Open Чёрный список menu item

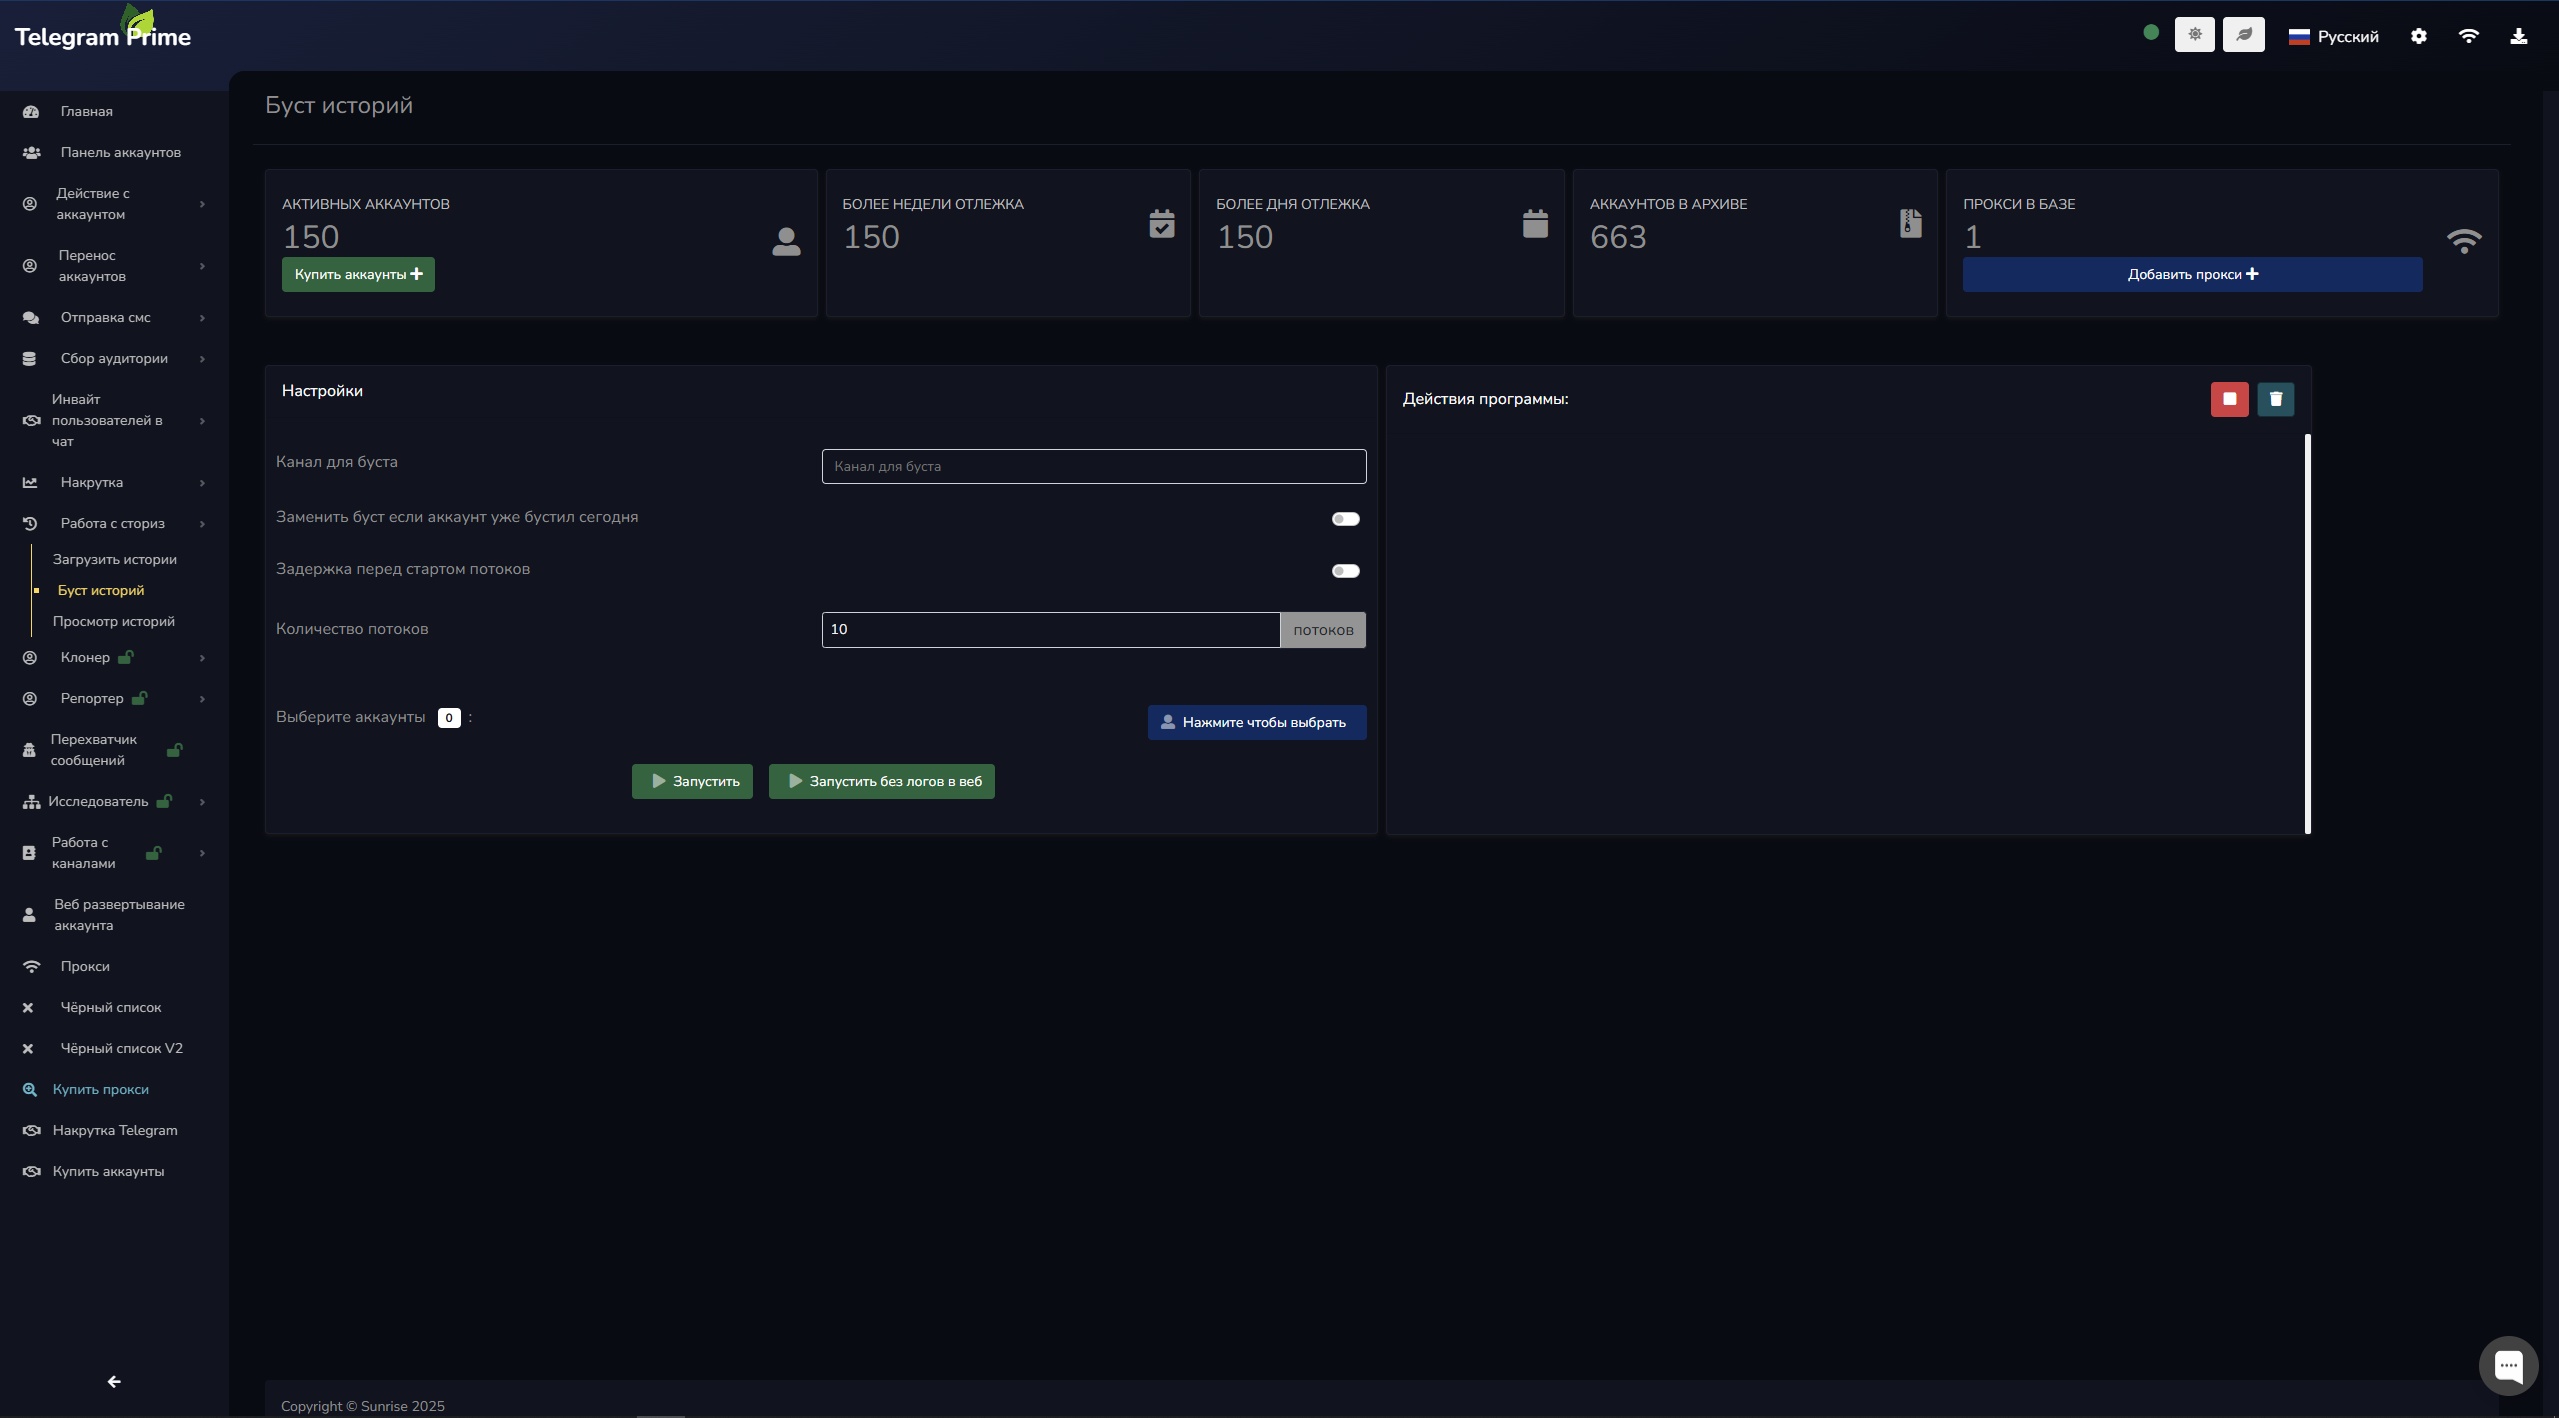click(111, 1008)
